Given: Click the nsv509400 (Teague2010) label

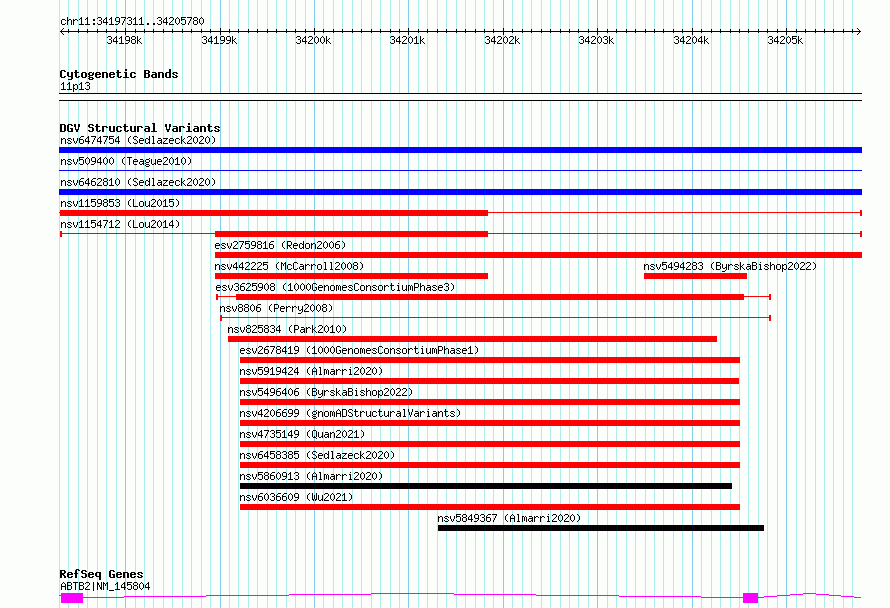Looking at the screenshot, I should click(x=126, y=161).
